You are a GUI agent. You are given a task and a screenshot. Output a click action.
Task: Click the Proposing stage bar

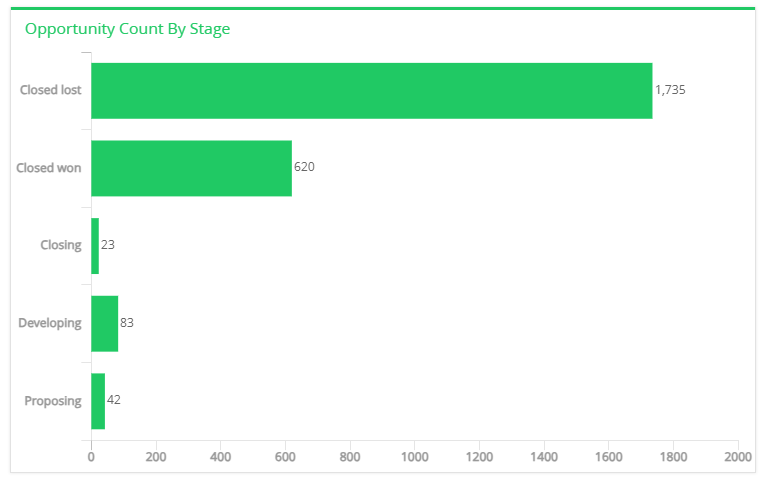[x=98, y=401]
